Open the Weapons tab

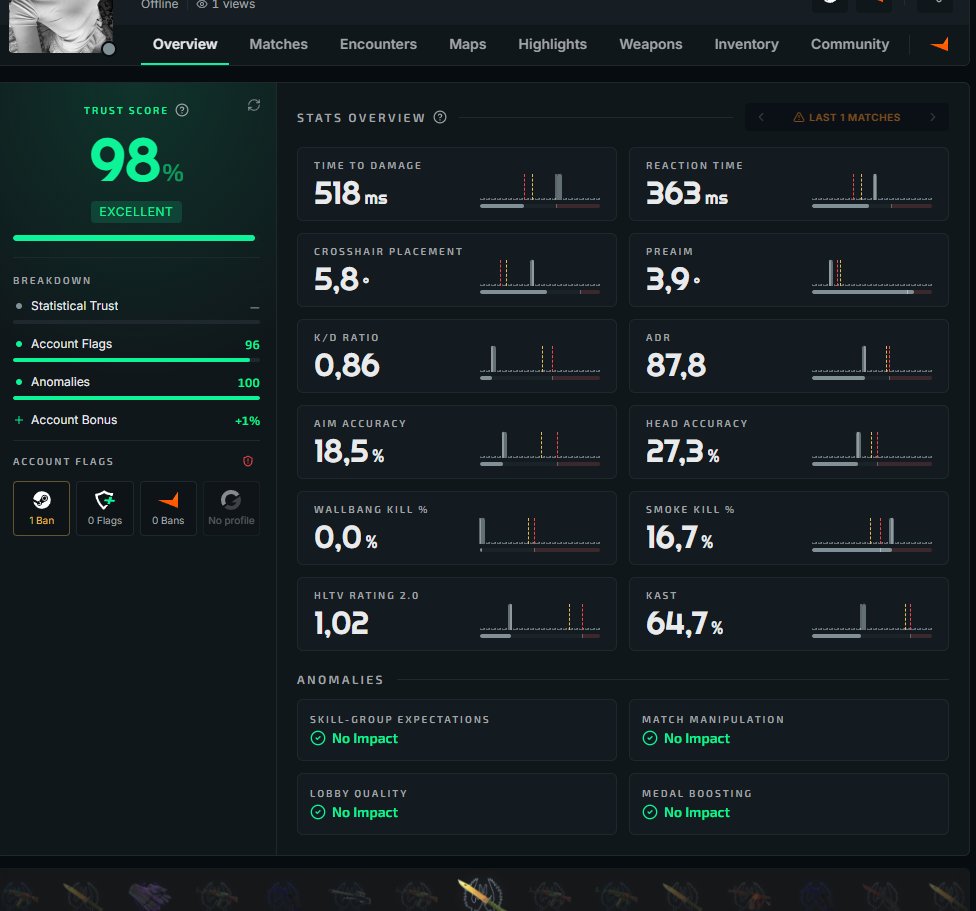click(x=650, y=44)
